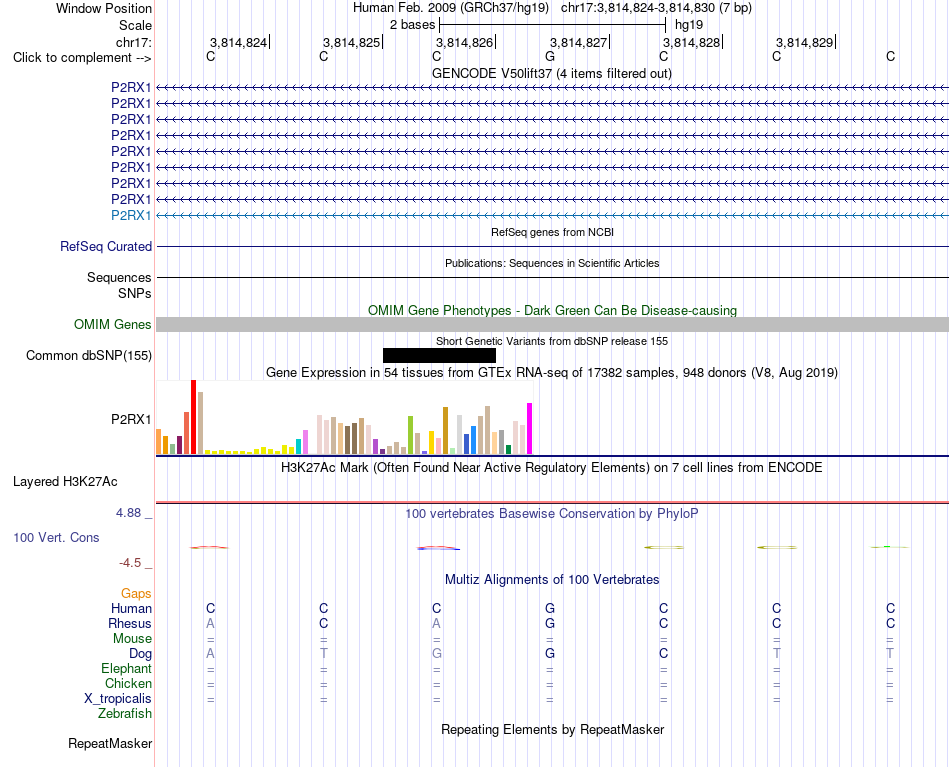Click '100 vertebrates Basewise Conservation by PhyloP' title
The height and width of the screenshot is (767, 950).
click(552, 514)
